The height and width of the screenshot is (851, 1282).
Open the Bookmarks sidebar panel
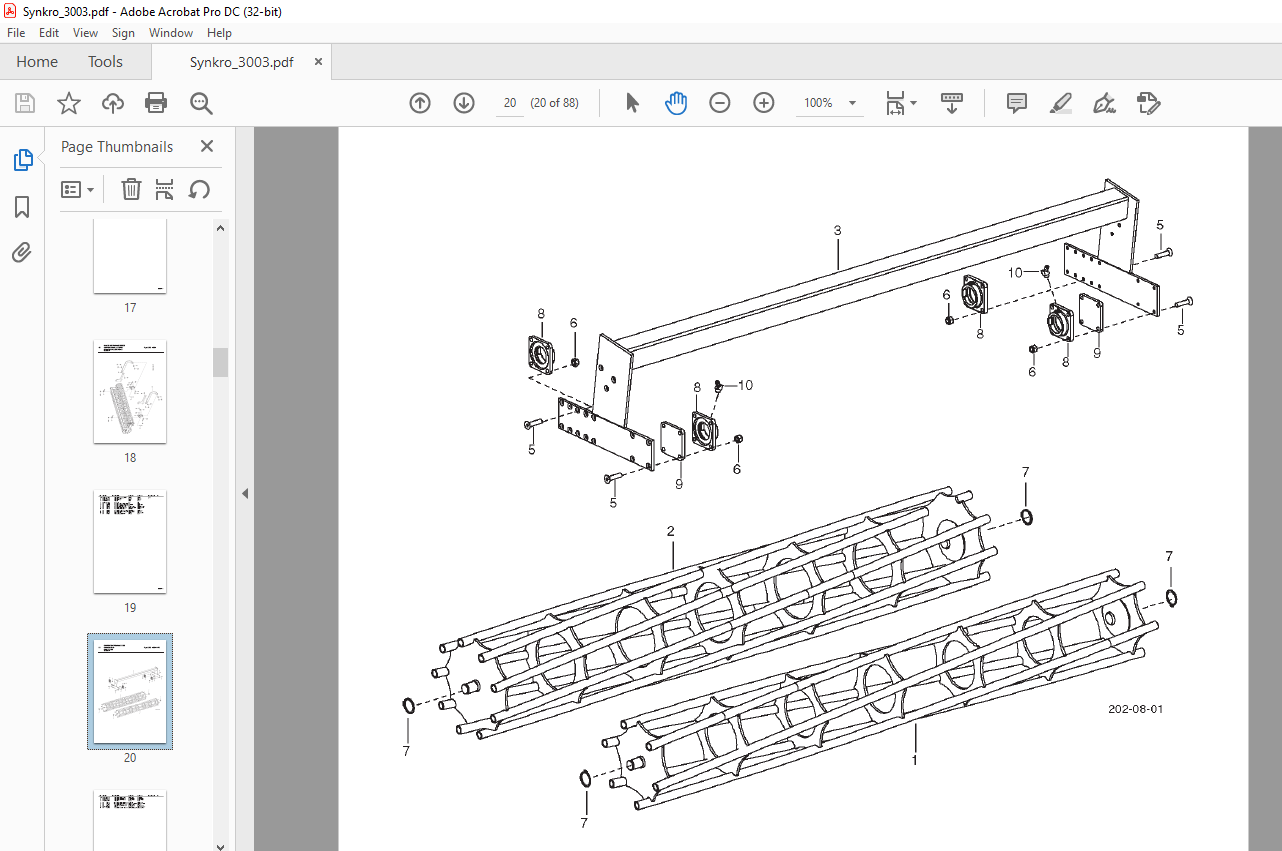(x=22, y=207)
